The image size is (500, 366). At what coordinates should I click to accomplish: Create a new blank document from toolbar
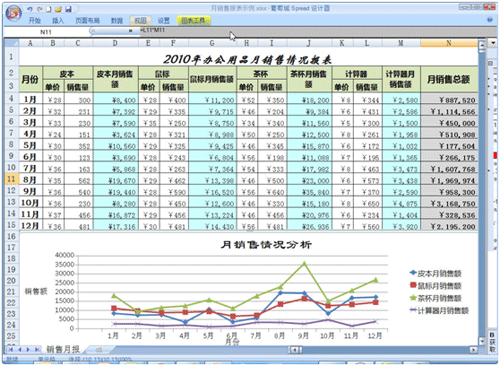pos(49,9)
